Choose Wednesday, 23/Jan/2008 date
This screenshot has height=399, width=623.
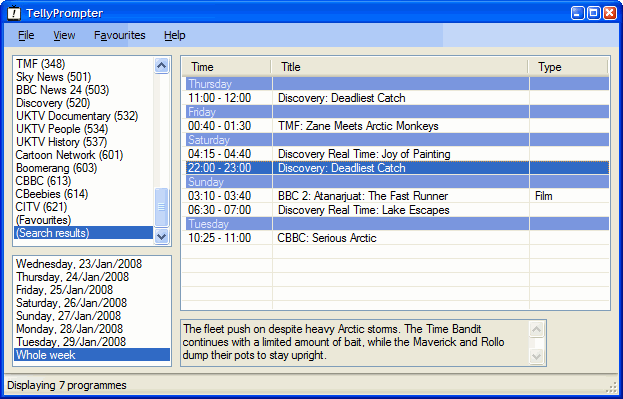[x=92, y=264]
